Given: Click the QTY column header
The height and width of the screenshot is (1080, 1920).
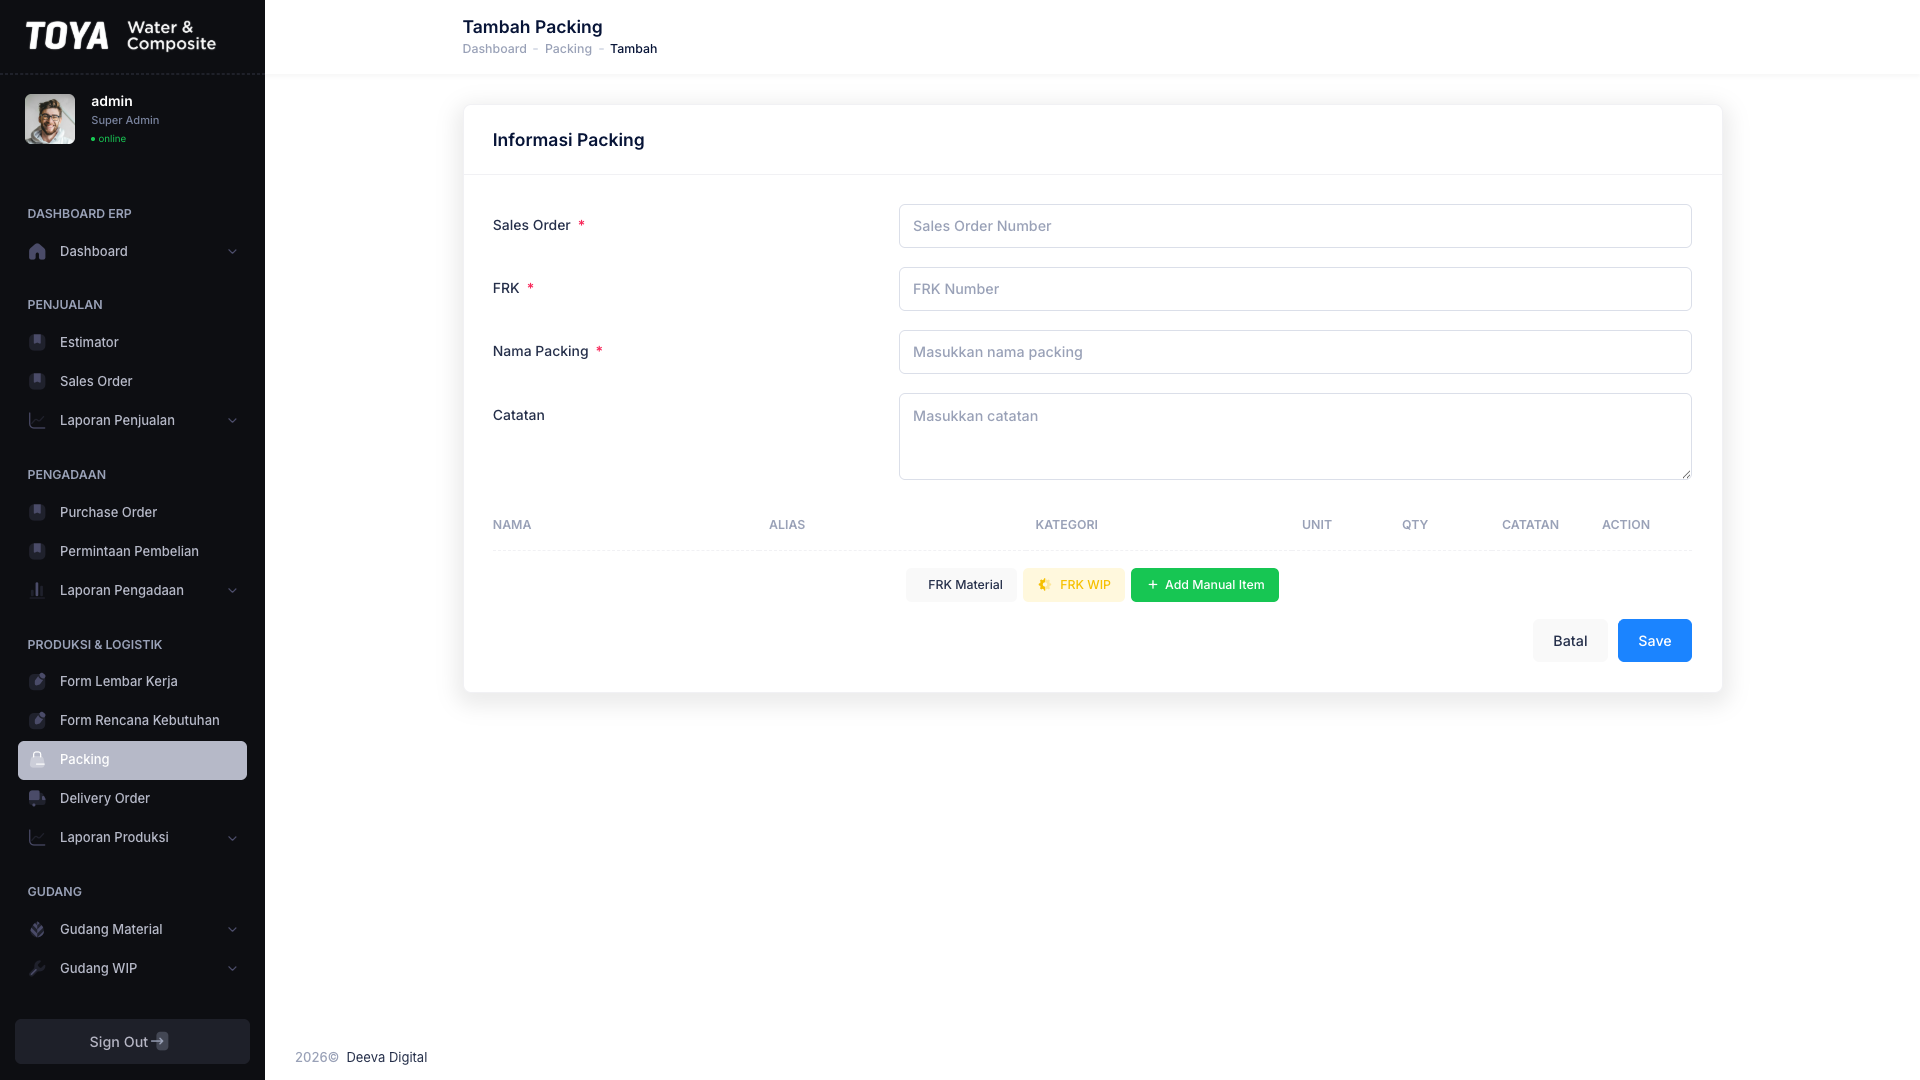Looking at the screenshot, I should pyautogui.click(x=1415, y=525).
